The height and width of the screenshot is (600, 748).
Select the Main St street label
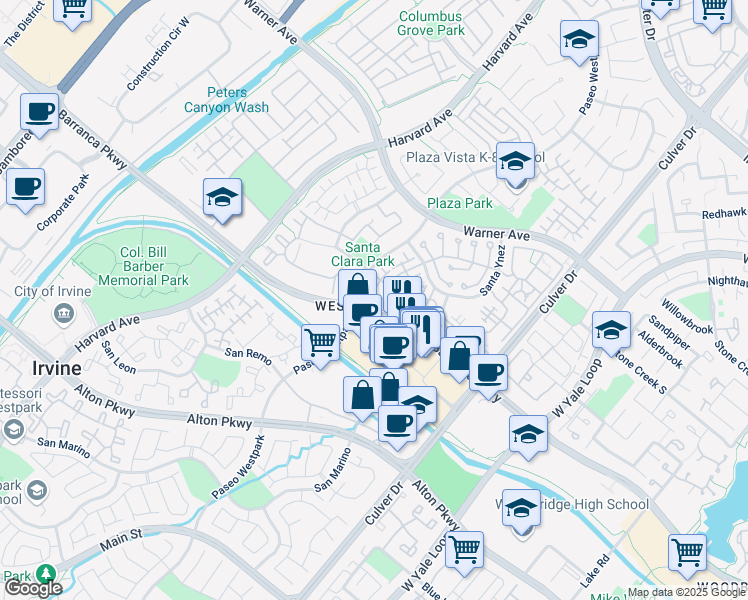121,540
